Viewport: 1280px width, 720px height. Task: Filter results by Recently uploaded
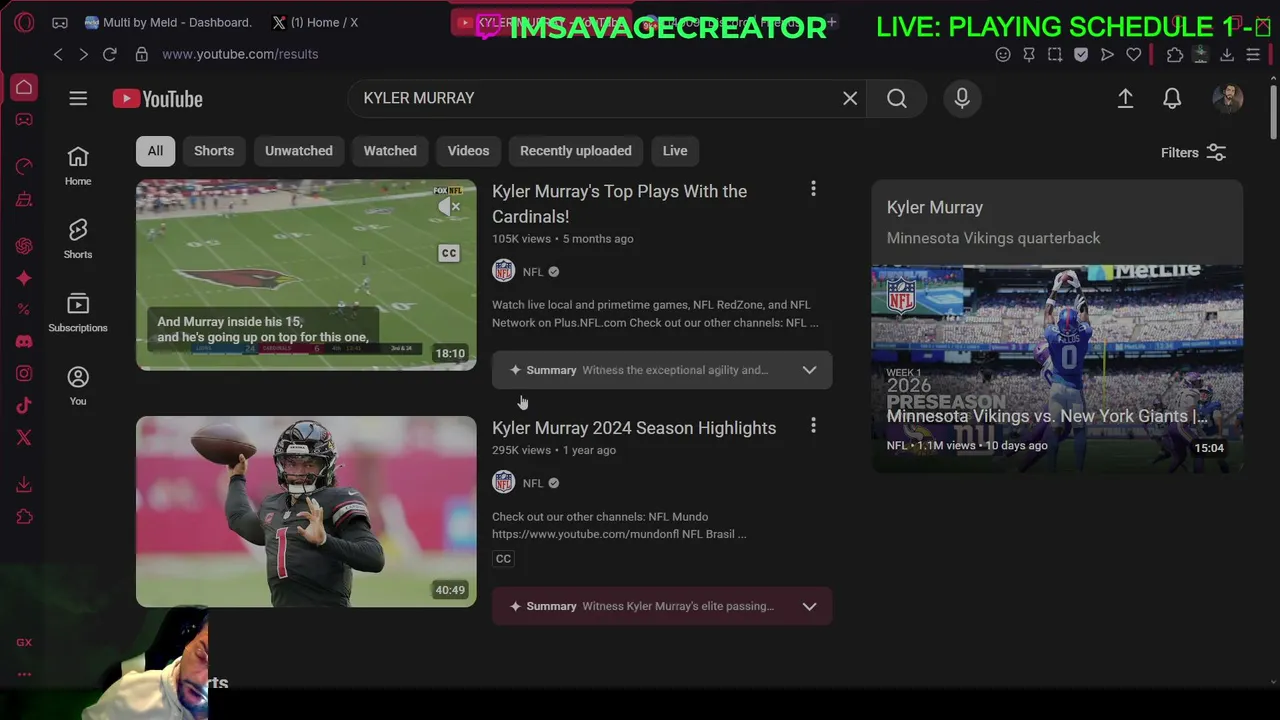[576, 151]
